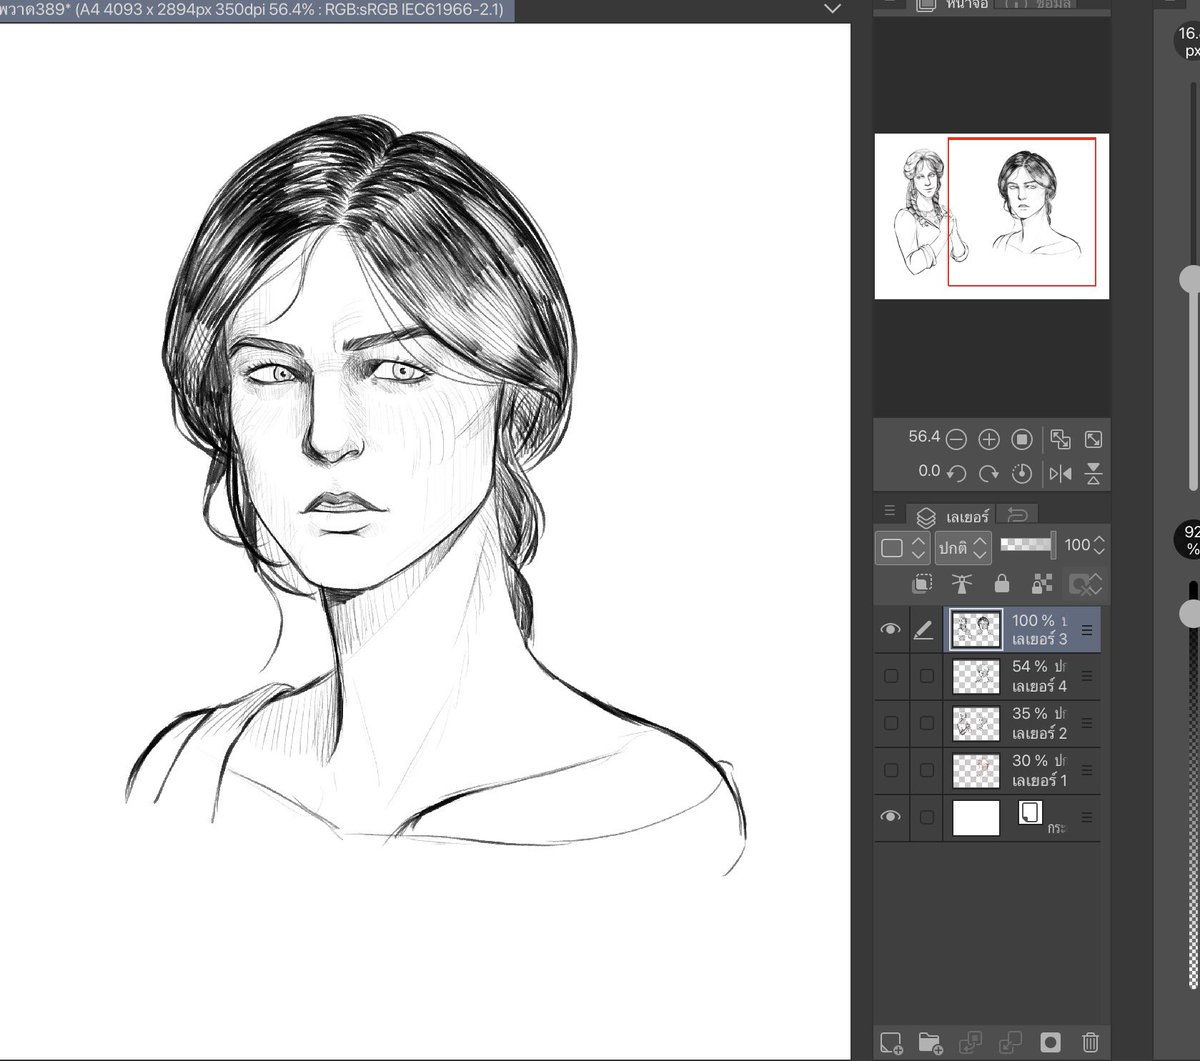Adjust layer opacity with the 100 stepper
The width and height of the screenshot is (1200, 1061).
pyautogui.click(x=1099, y=546)
